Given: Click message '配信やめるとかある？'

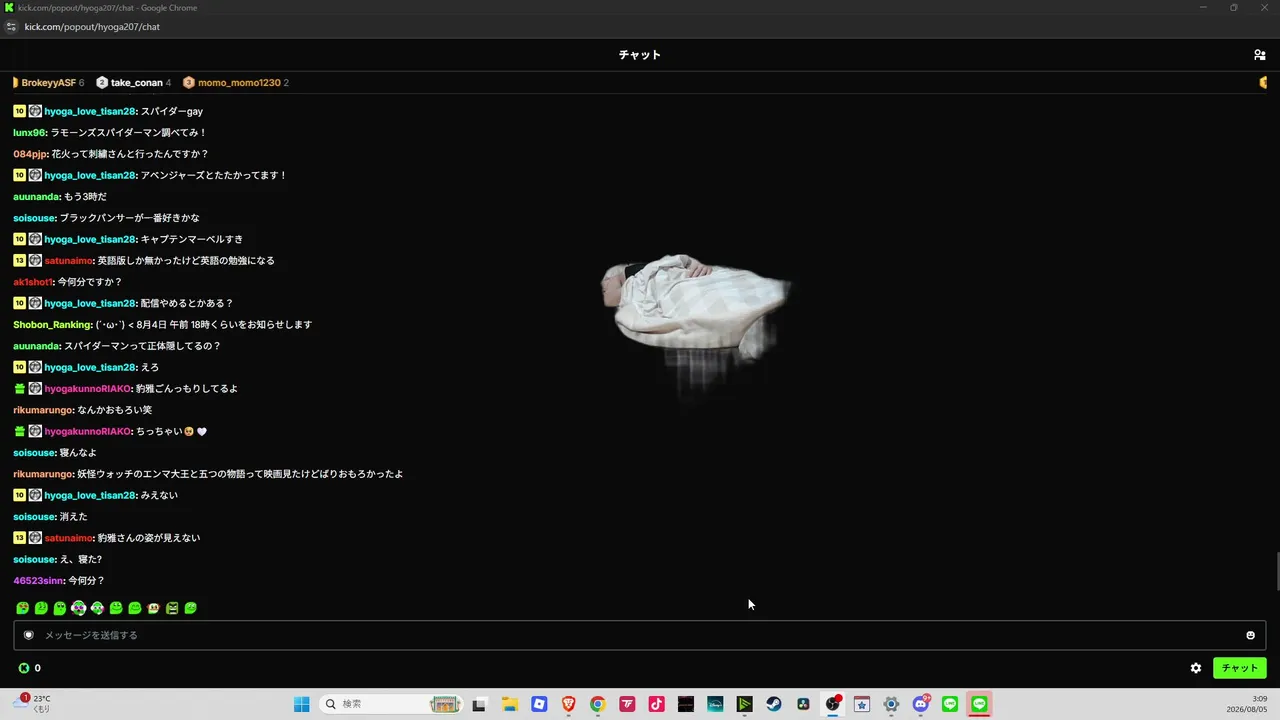Looking at the screenshot, I should pos(187,303).
